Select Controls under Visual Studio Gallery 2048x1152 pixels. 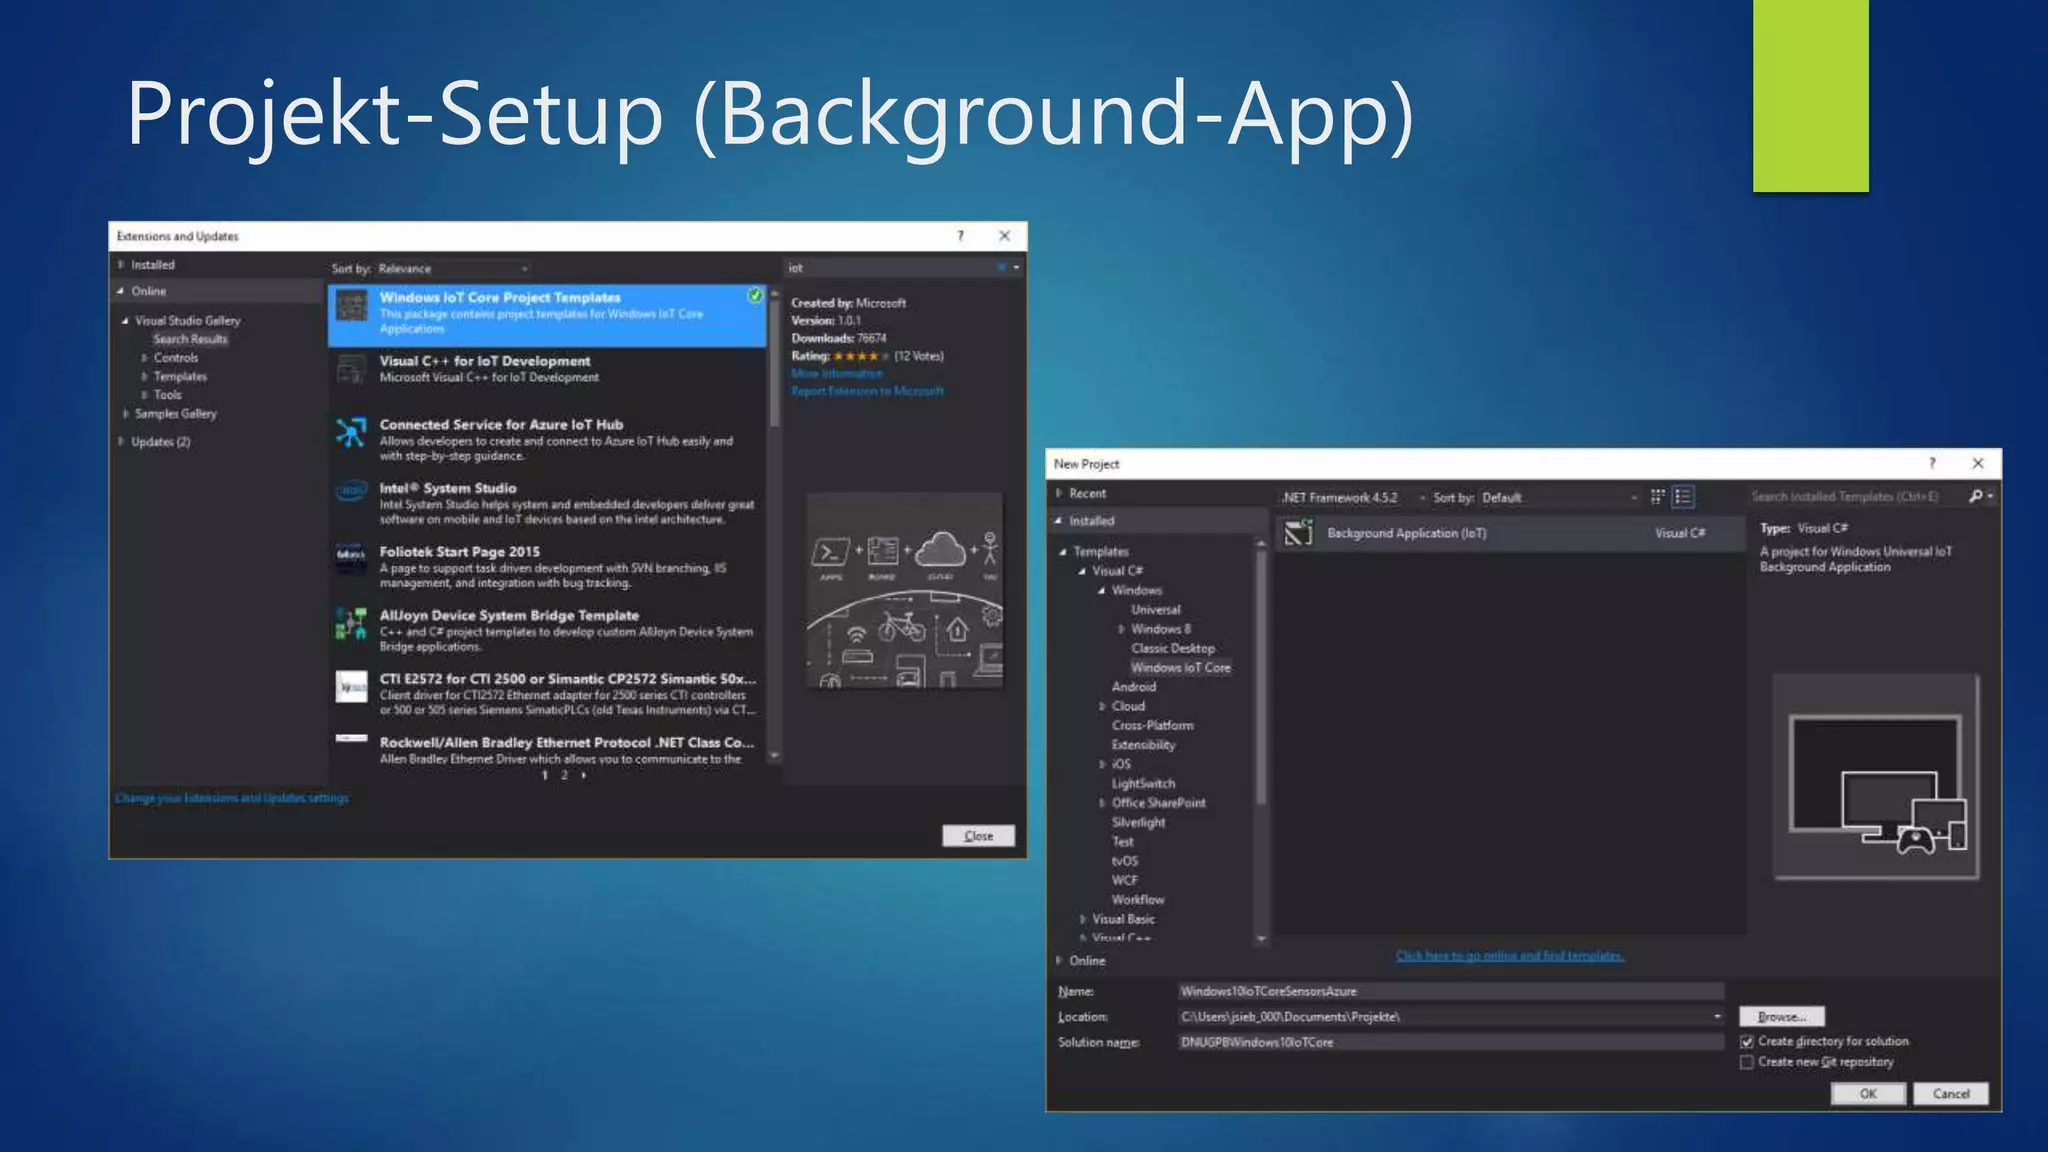[x=176, y=358]
